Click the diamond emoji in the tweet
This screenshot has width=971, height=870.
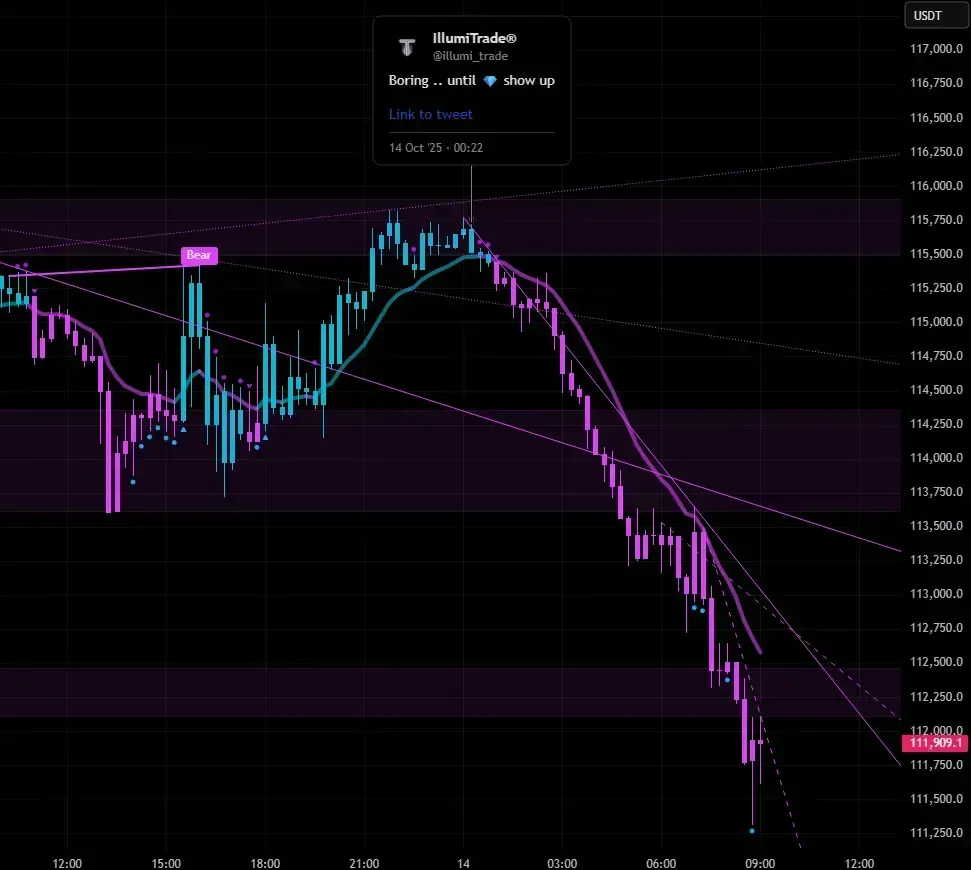pos(490,81)
